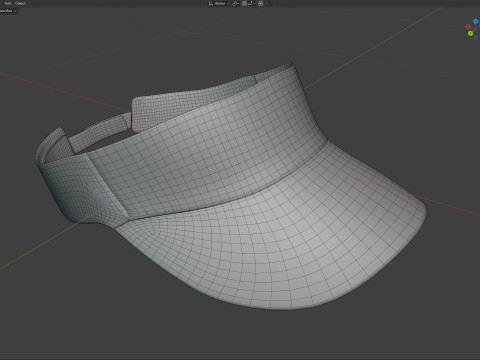
Task: Click the dark blue negative Z gizmo handle
Action: [x=476, y=38]
